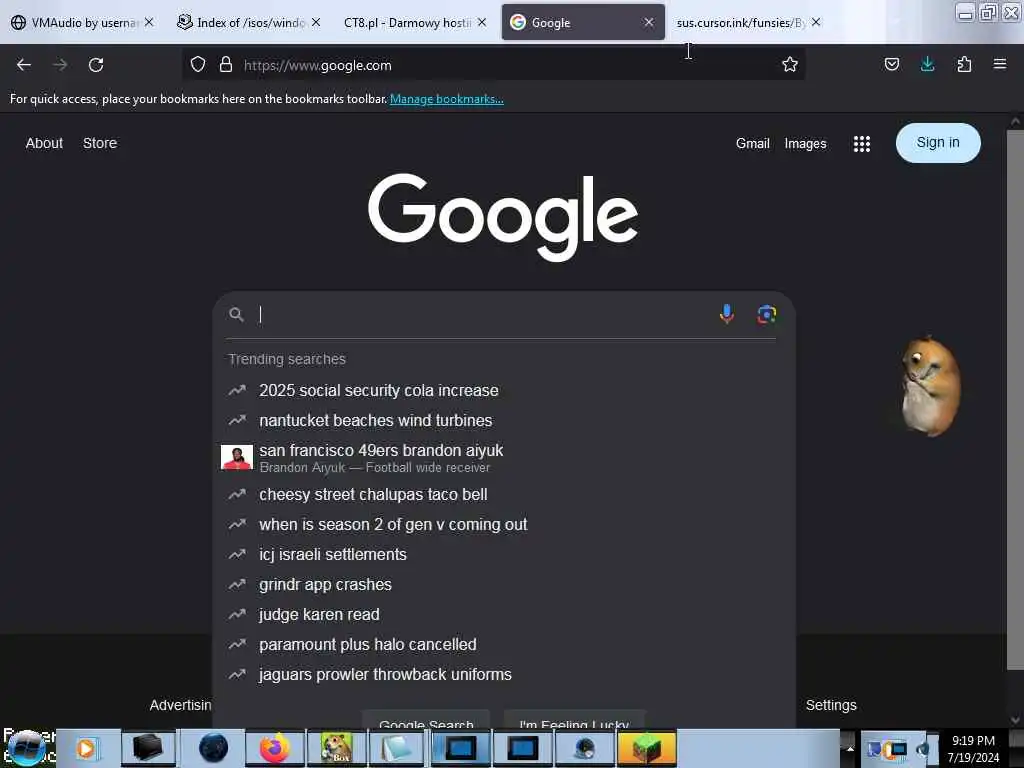1024x768 pixels.
Task: Click the magnifier icon in search box
Action: tap(236, 315)
